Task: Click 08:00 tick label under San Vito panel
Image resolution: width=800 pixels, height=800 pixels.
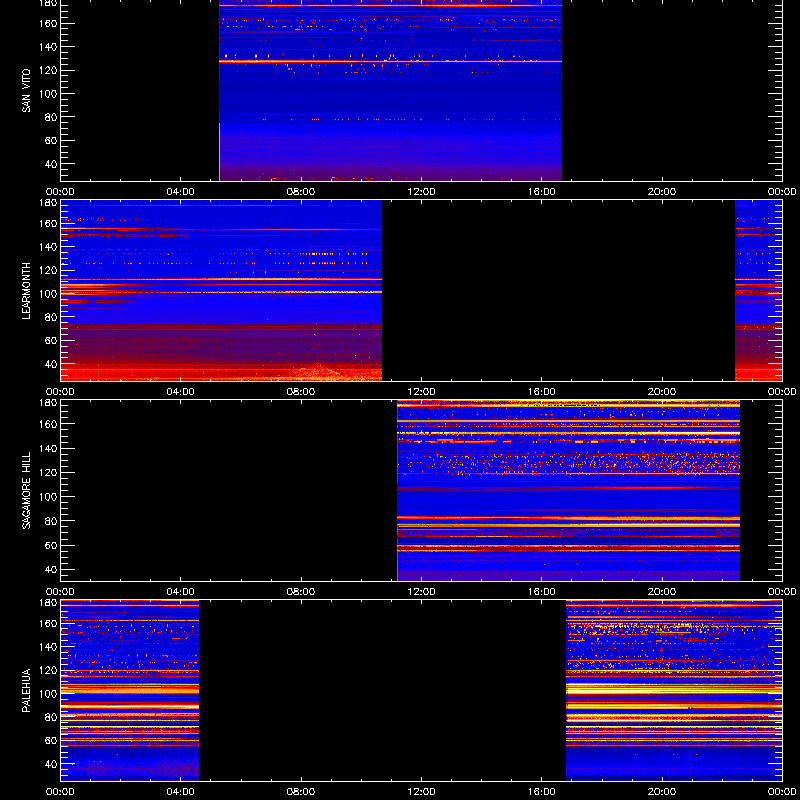Action: pyautogui.click(x=301, y=192)
